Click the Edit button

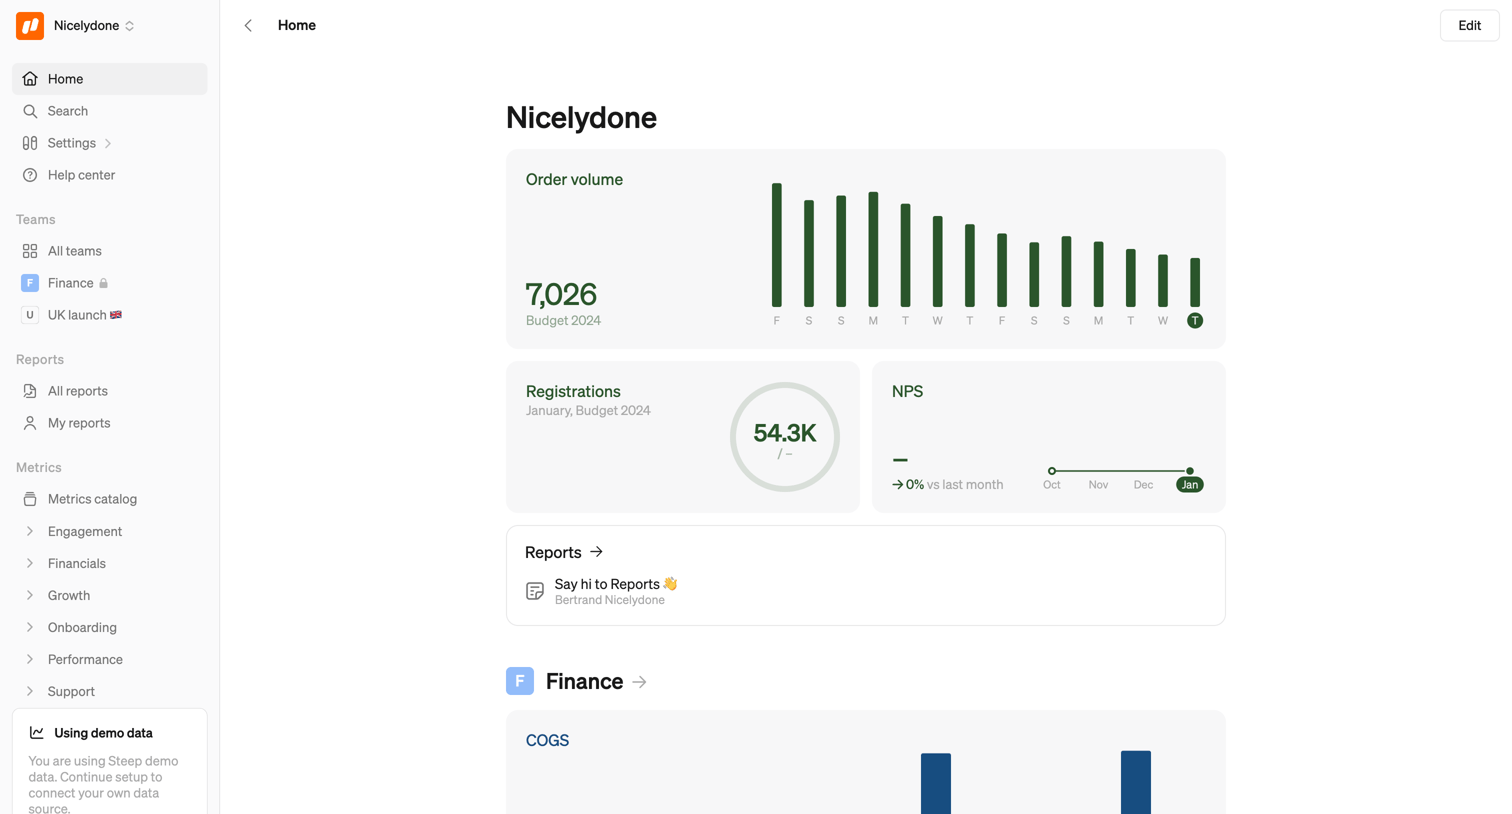pos(1469,26)
